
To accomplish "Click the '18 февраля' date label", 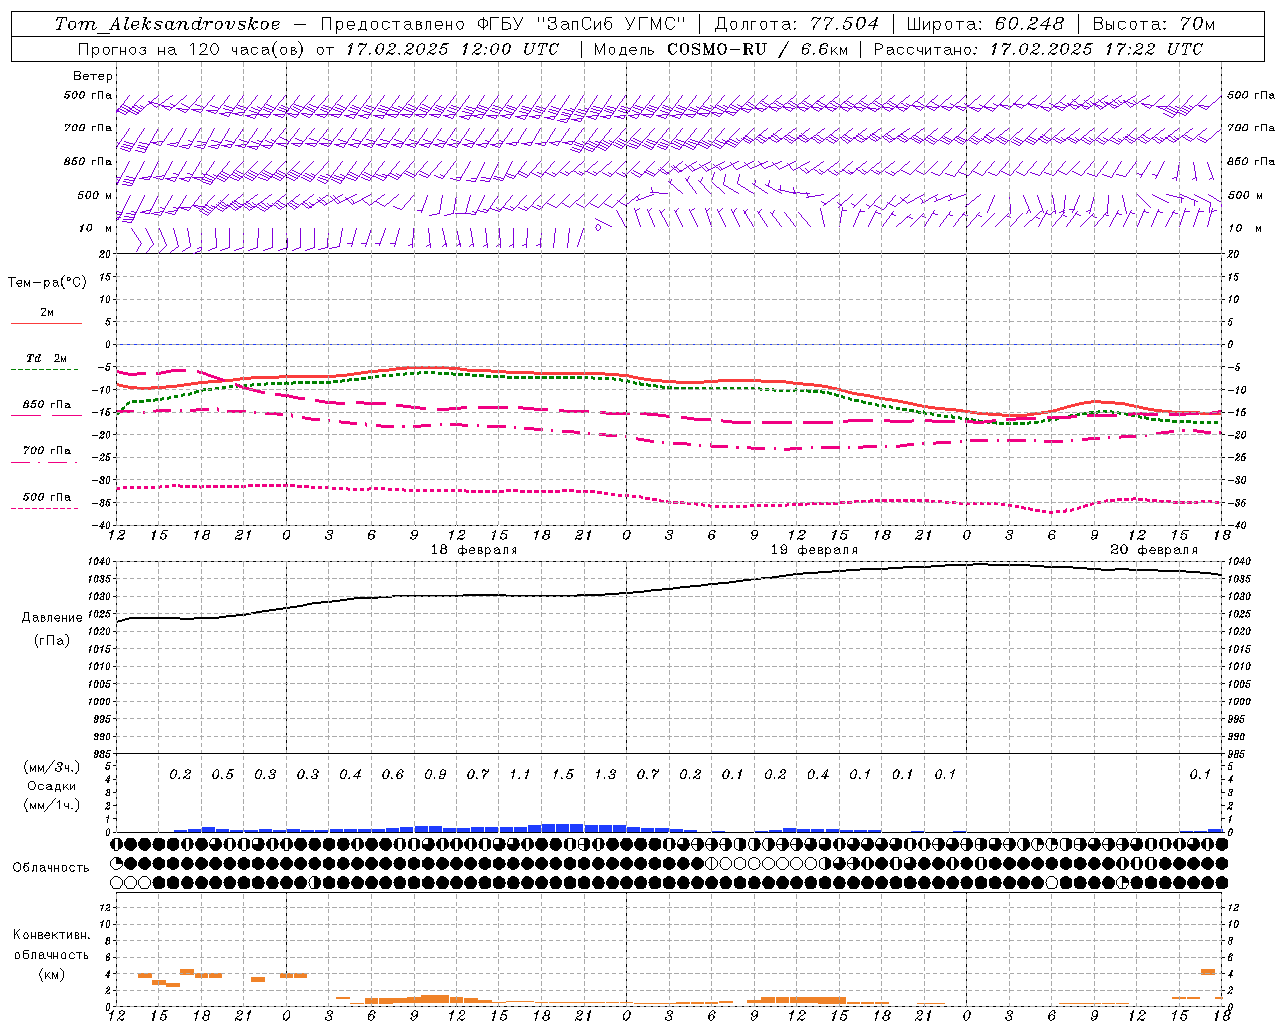I will (474, 550).
